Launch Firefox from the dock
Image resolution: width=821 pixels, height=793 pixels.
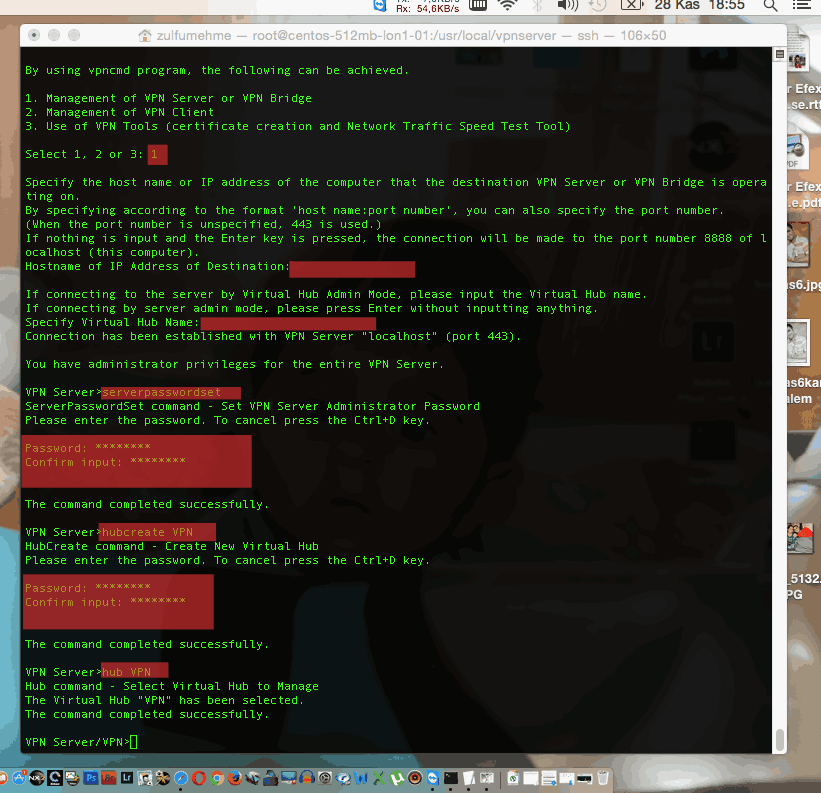[234, 777]
